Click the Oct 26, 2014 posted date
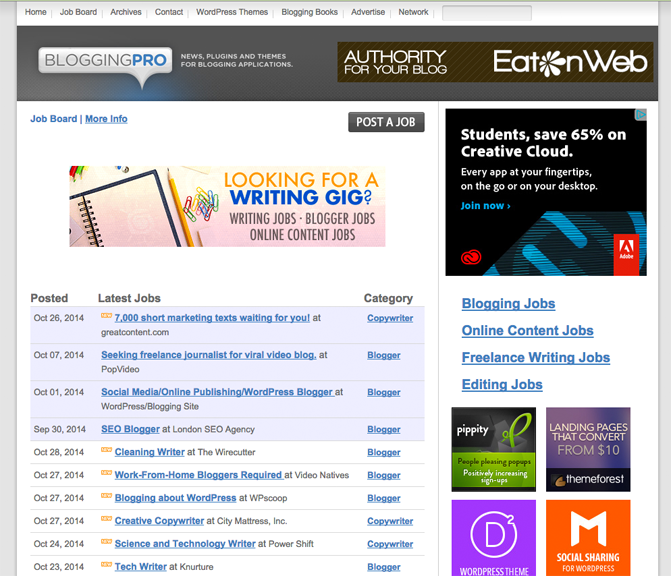This screenshot has height=576, width=671. [59, 318]
